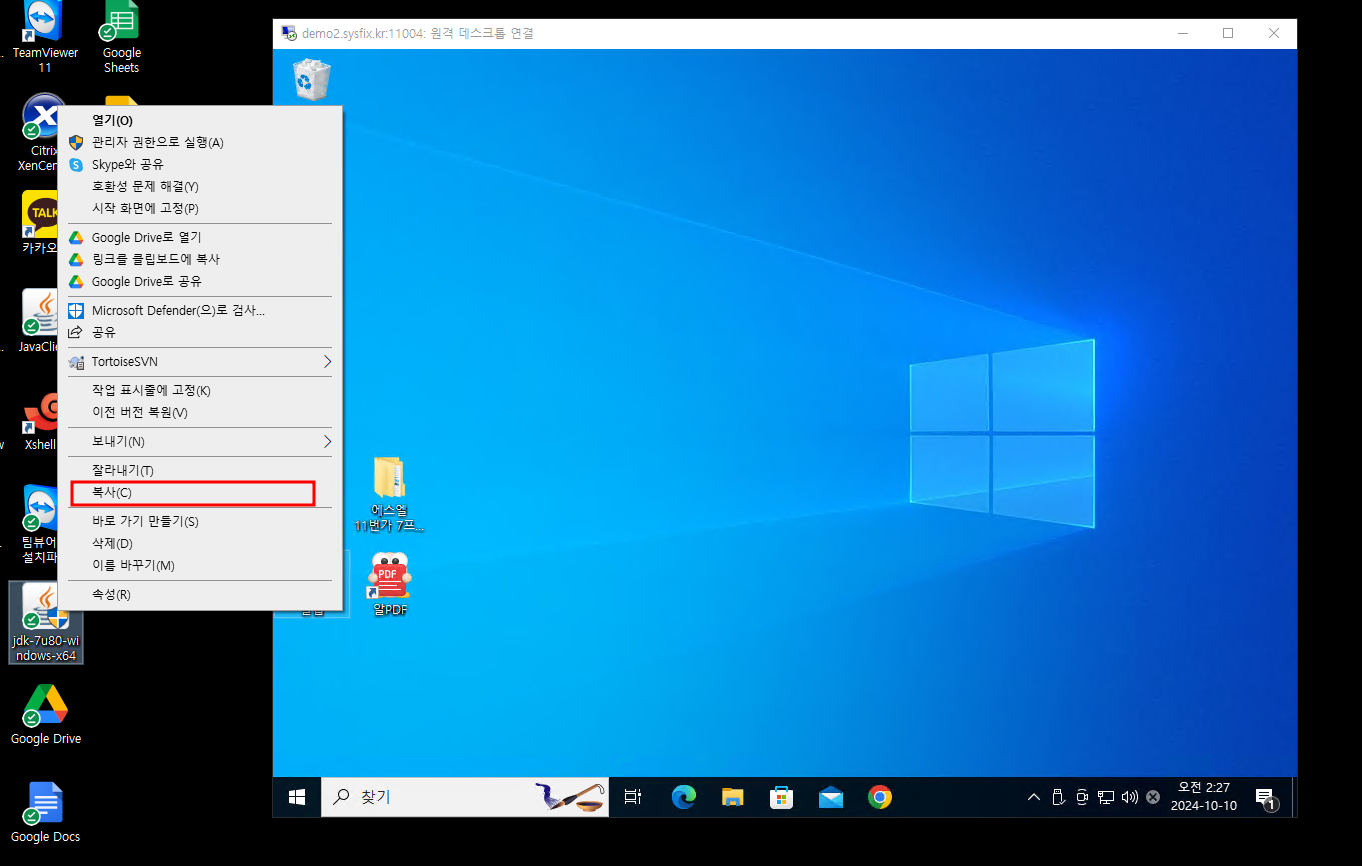Launch Microsoft Store from taskbar
This screenshot has width=1362, height=866.
(781, 797)
